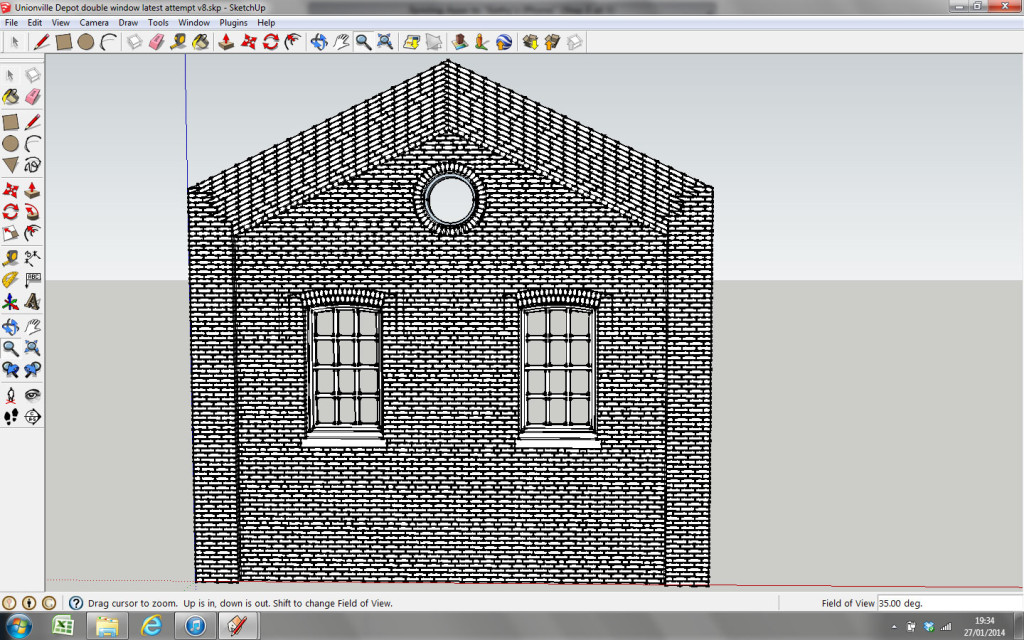The height and width of the screenshot is (640, 1024).
Task: Open the Help menu
Action: tap(266, 22)
